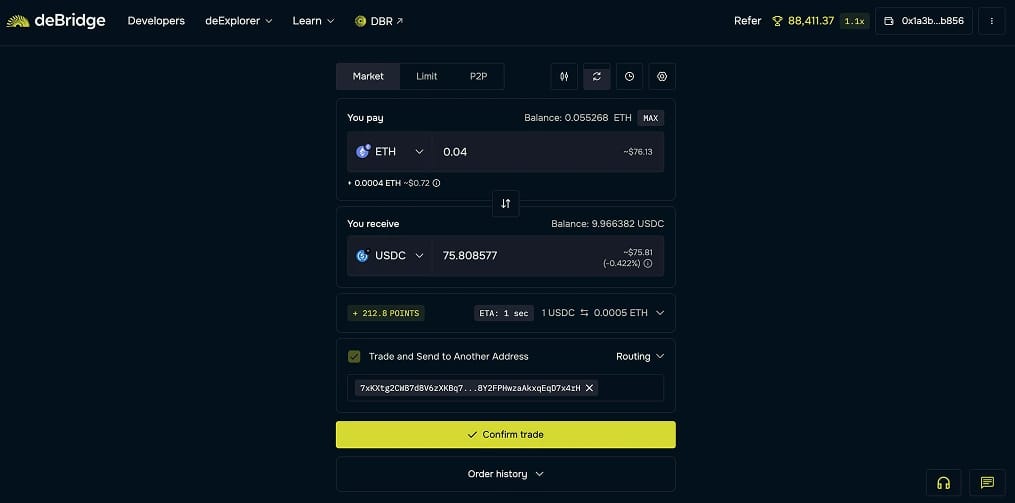Click the ~$76.13 value
The height and width of the screenshot is (503, 1015).
(x=638, y=151)
